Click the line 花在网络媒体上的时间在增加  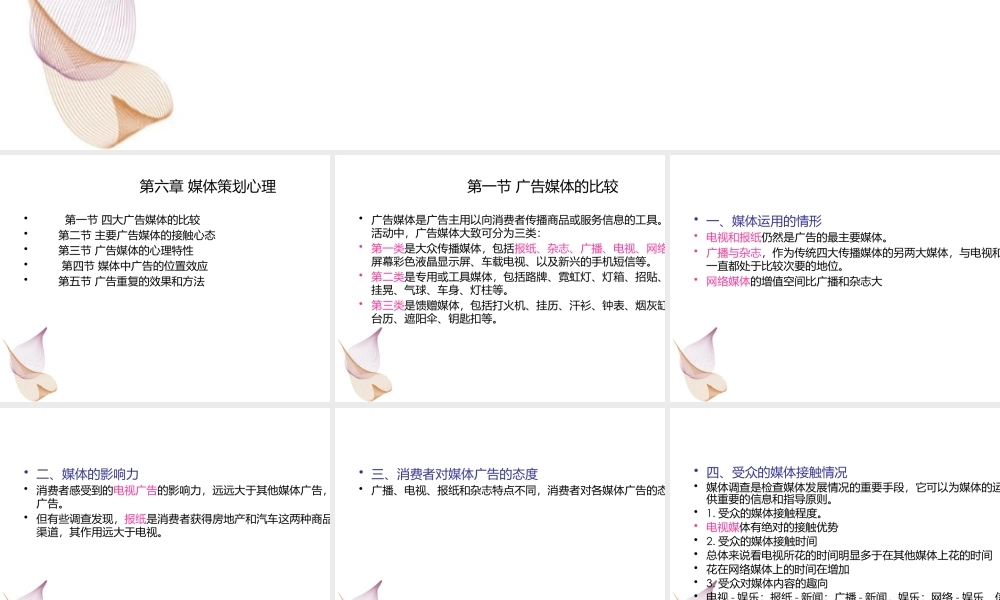777,569
